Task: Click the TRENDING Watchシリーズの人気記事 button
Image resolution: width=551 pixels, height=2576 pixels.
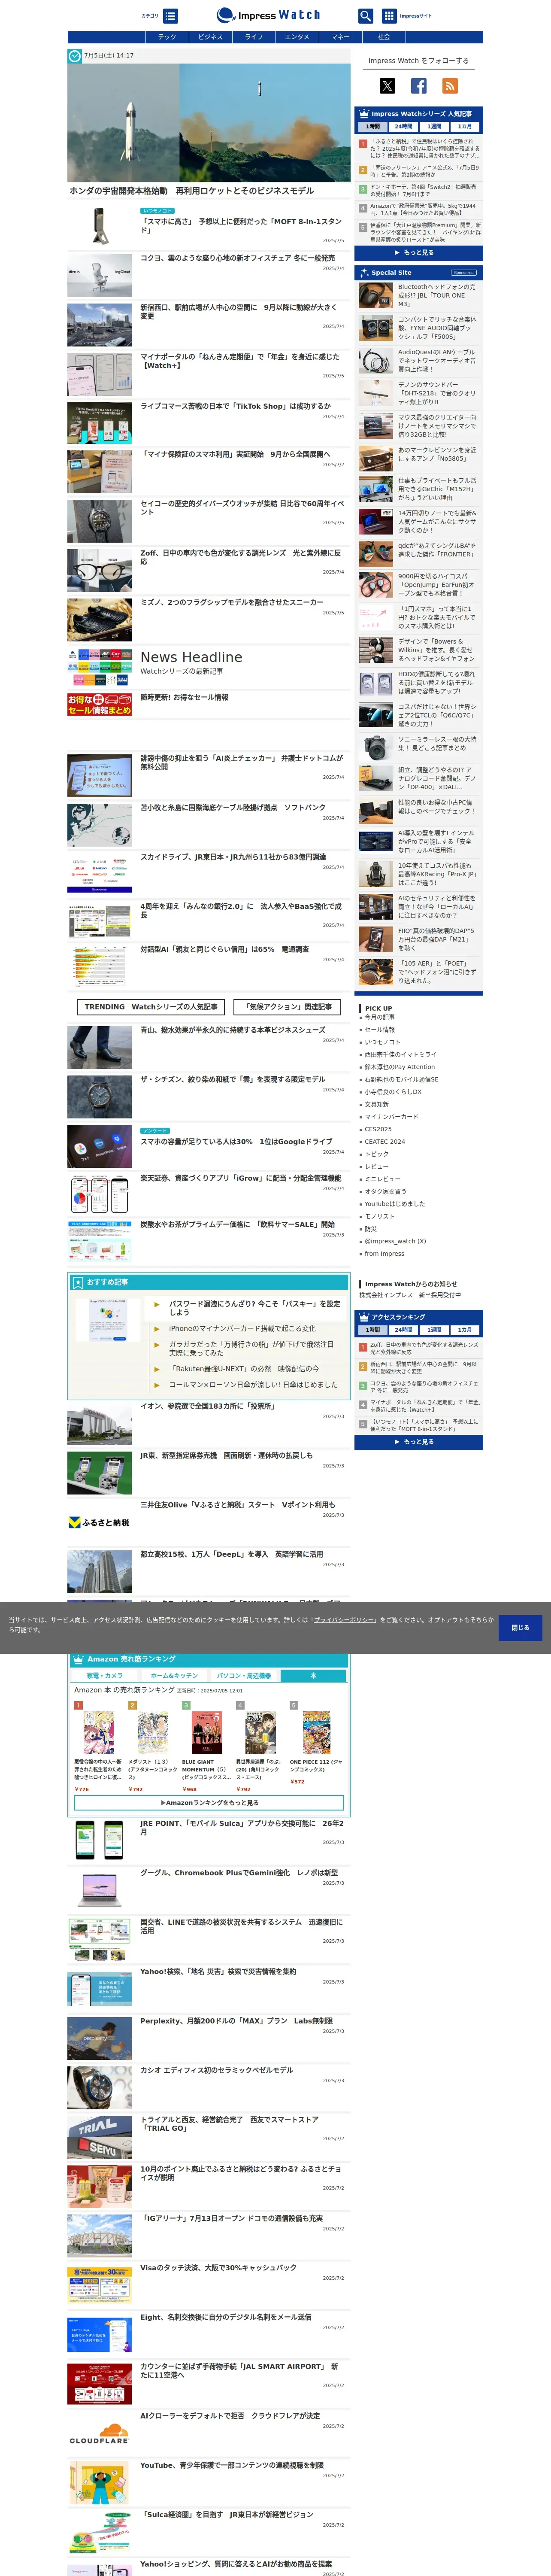Action: pyautogui.click(x=151, y=1007)
